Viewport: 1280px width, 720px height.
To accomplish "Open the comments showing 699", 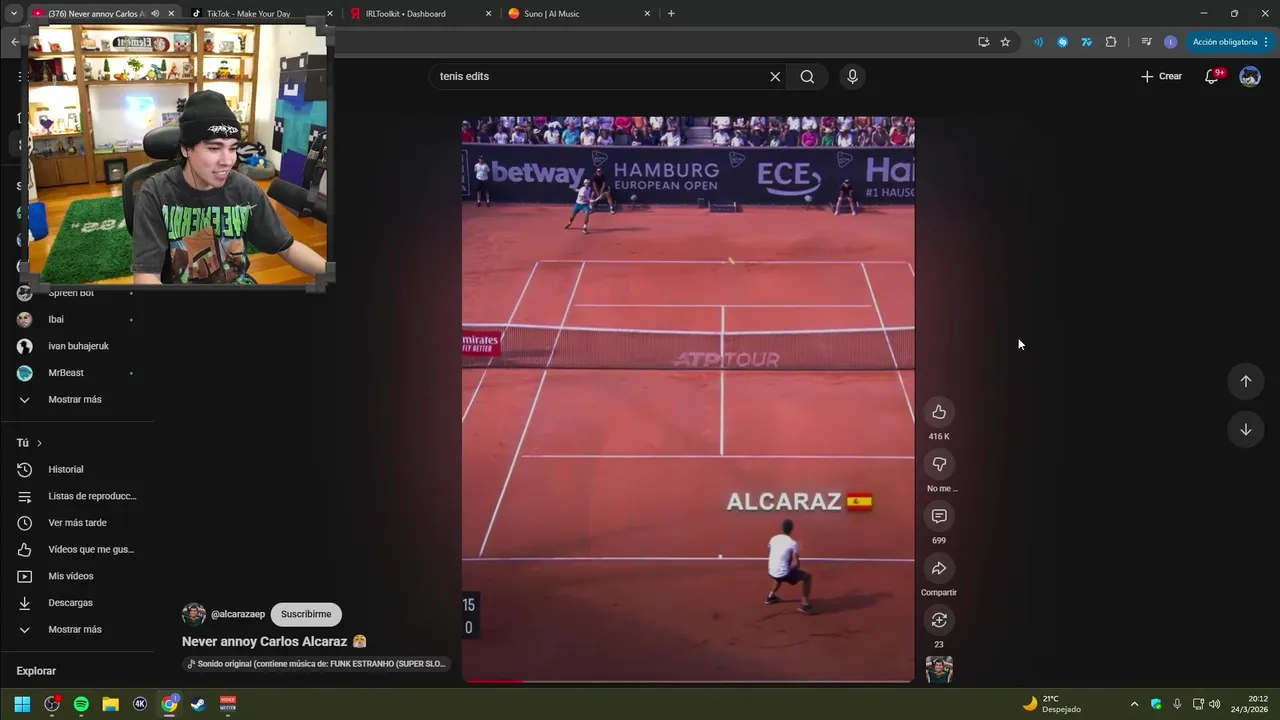I will (x=939, y=516).
